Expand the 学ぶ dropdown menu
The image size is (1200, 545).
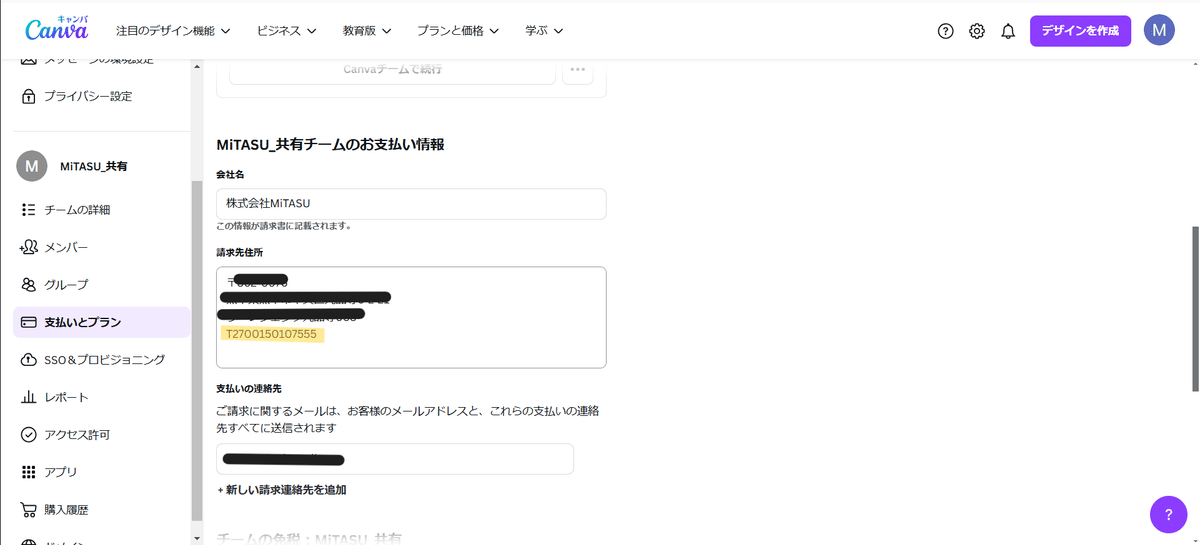click(545, 31)
